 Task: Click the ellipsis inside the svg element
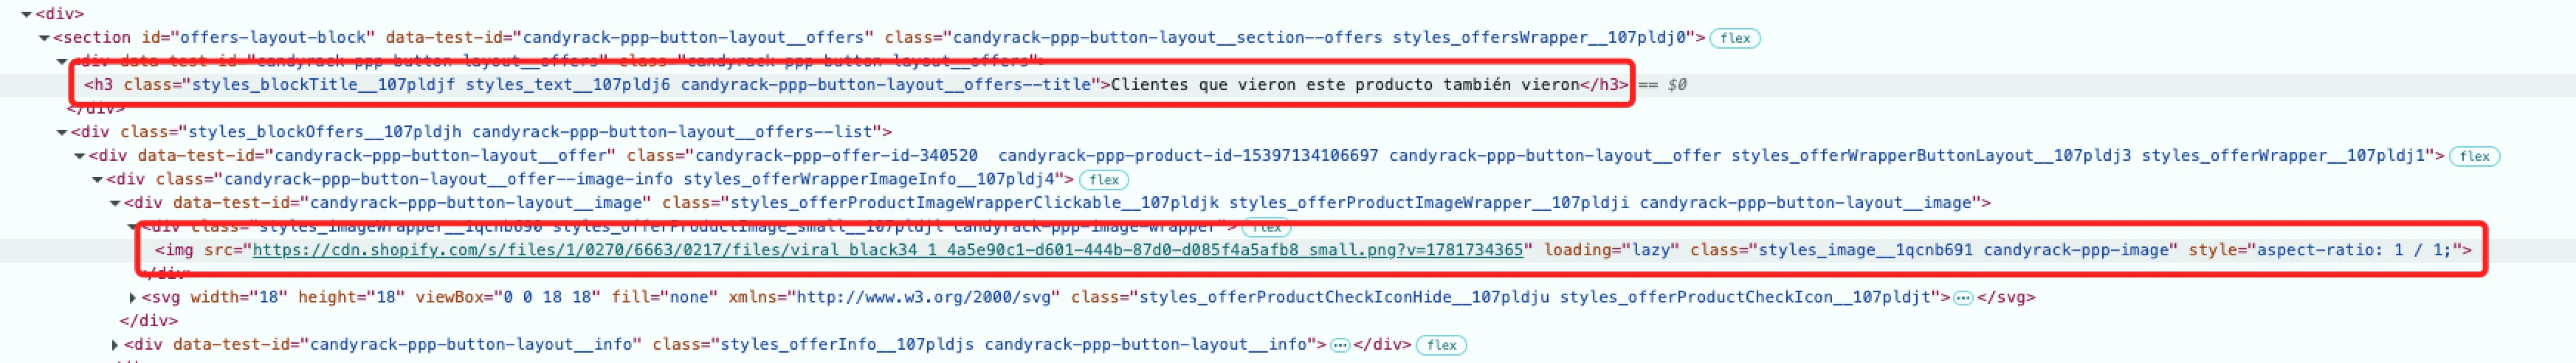pyautogui.click(x=1963, y=298)
